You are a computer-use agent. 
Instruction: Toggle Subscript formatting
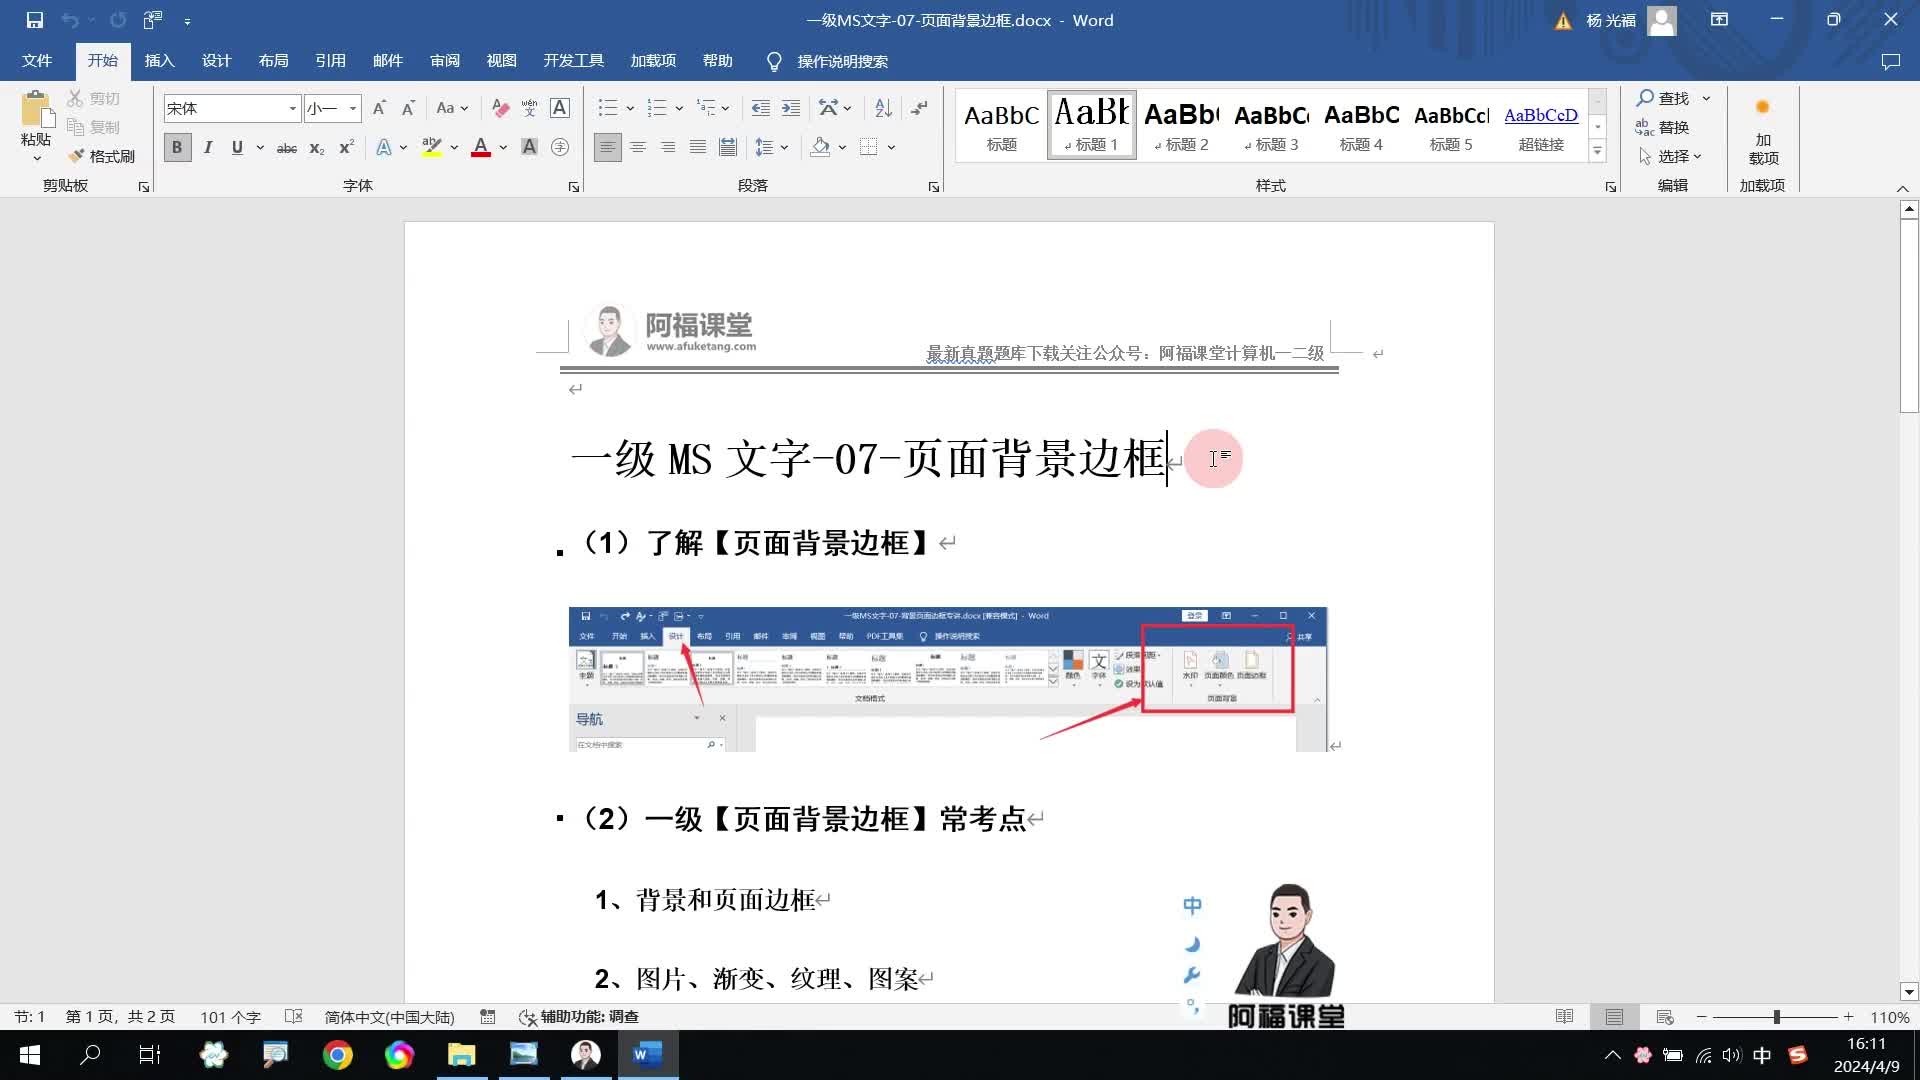click(316, 147)
